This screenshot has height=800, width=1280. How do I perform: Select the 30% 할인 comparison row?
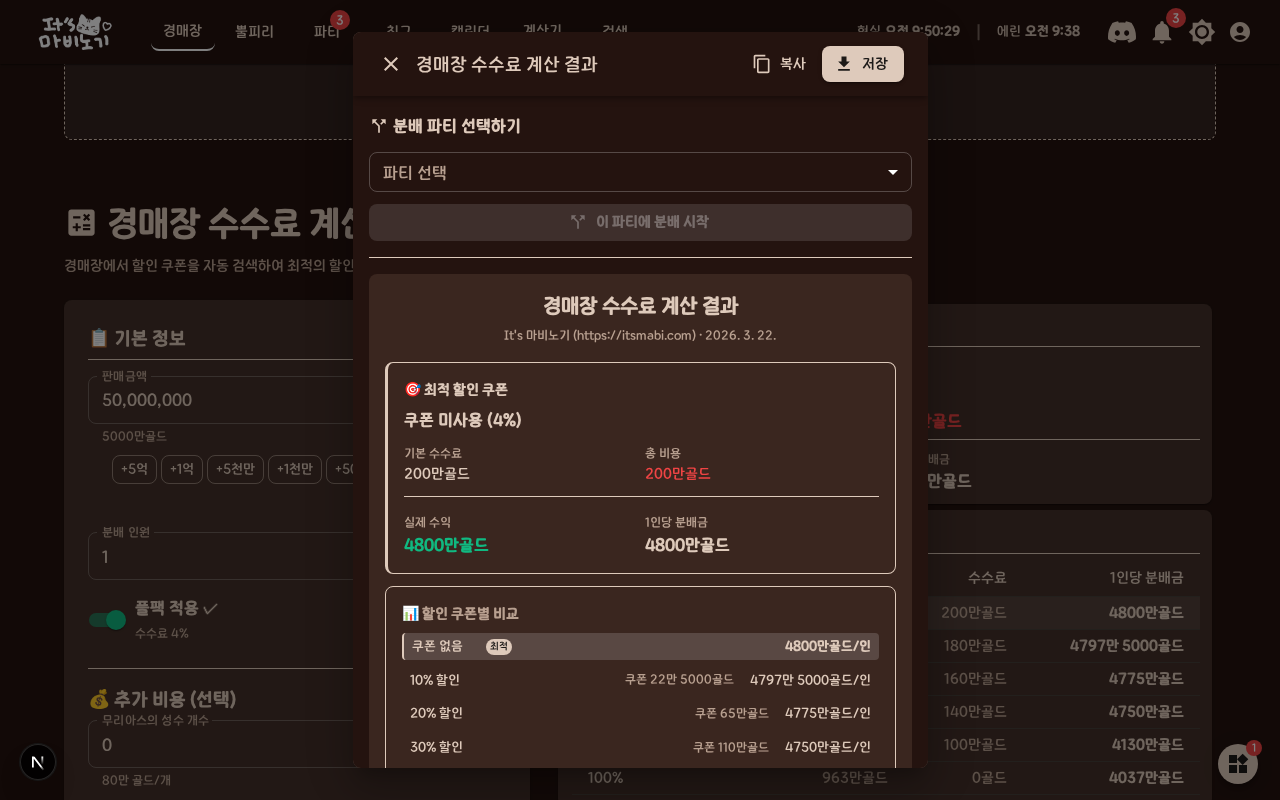(640, 747)
